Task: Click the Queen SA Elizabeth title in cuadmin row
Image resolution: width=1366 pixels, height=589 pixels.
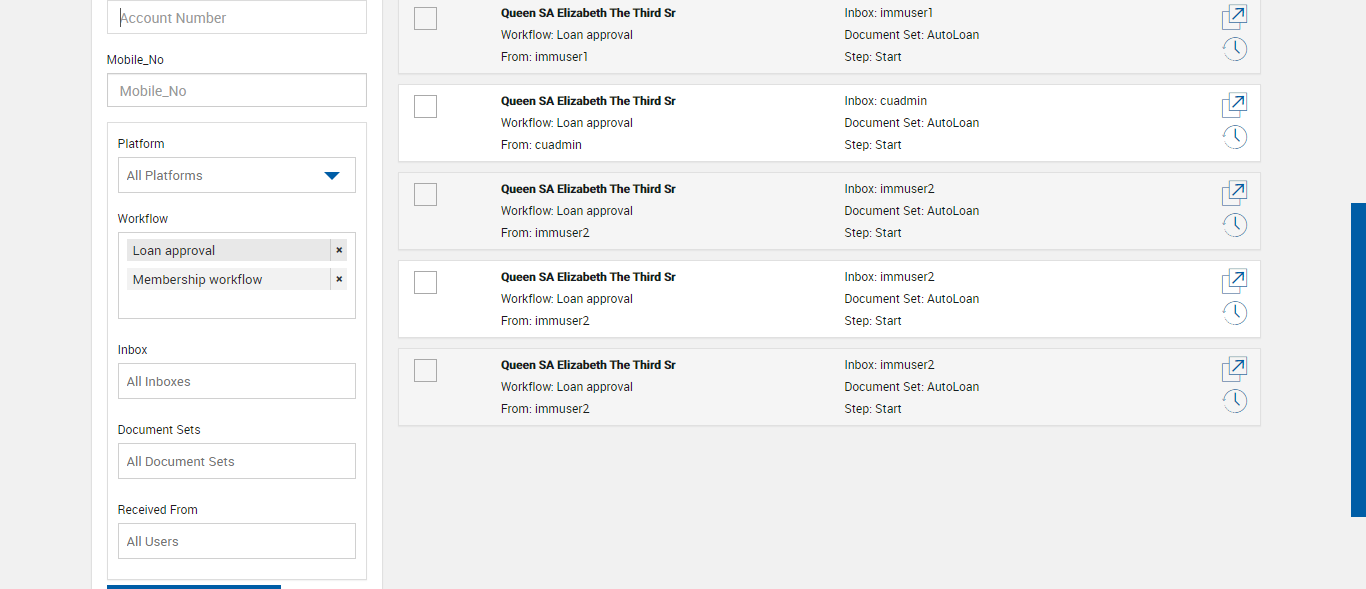Action: (588, 101)
